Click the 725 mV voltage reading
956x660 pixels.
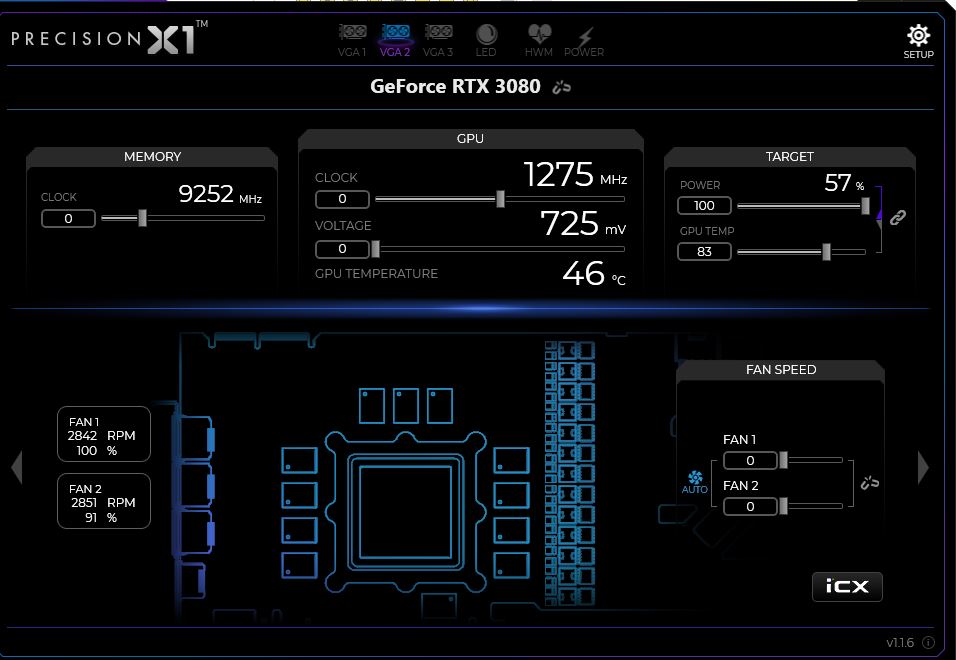point(583,224)
